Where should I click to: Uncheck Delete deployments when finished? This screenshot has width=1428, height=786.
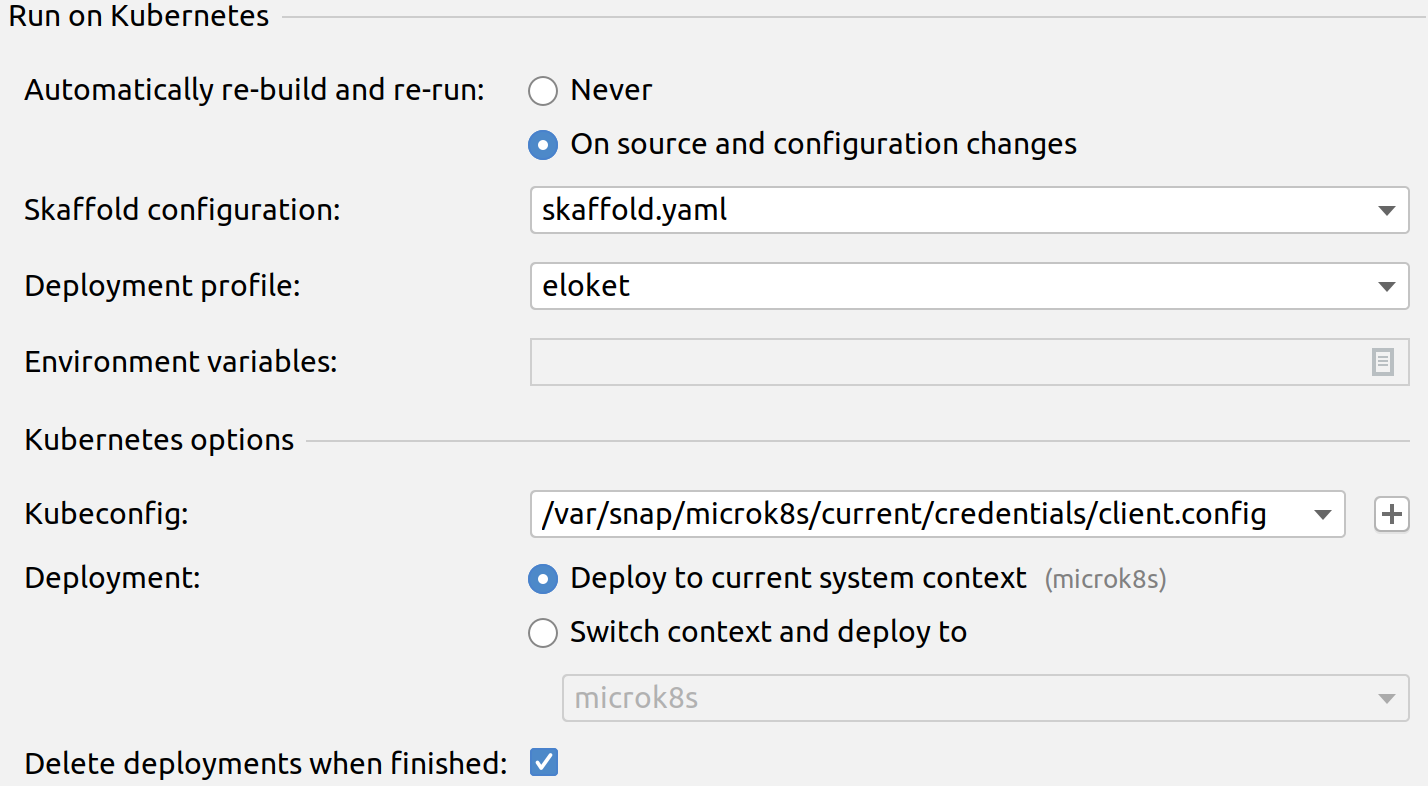tap(543, 762)
